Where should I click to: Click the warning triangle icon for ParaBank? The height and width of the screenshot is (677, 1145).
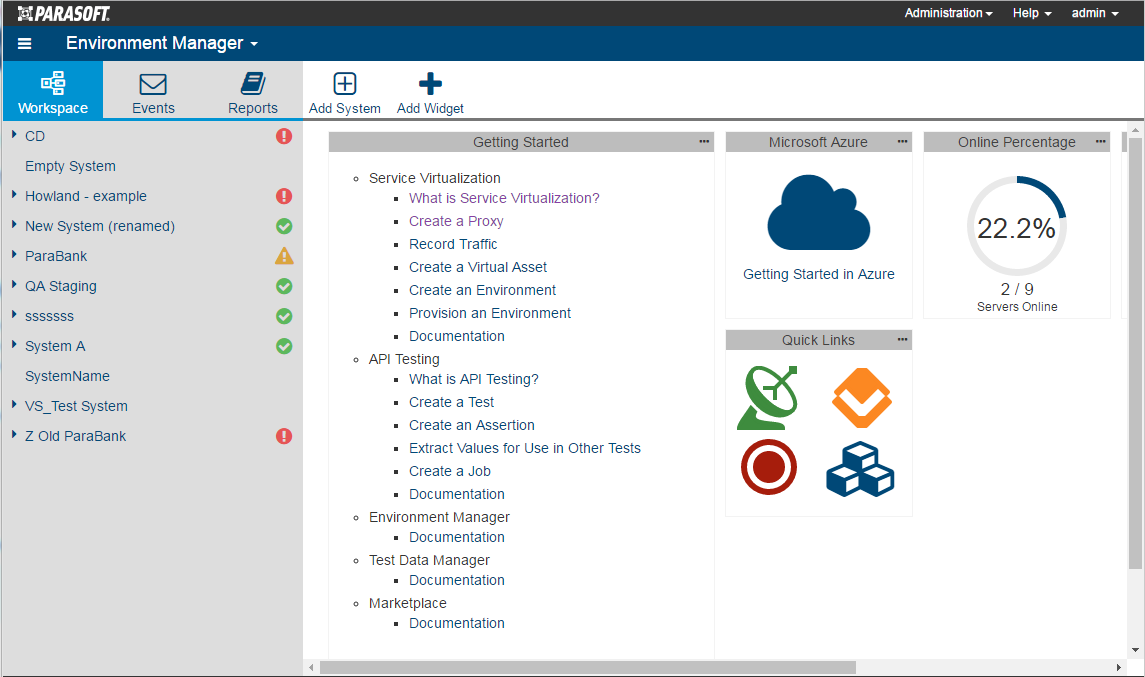[284, 256]
